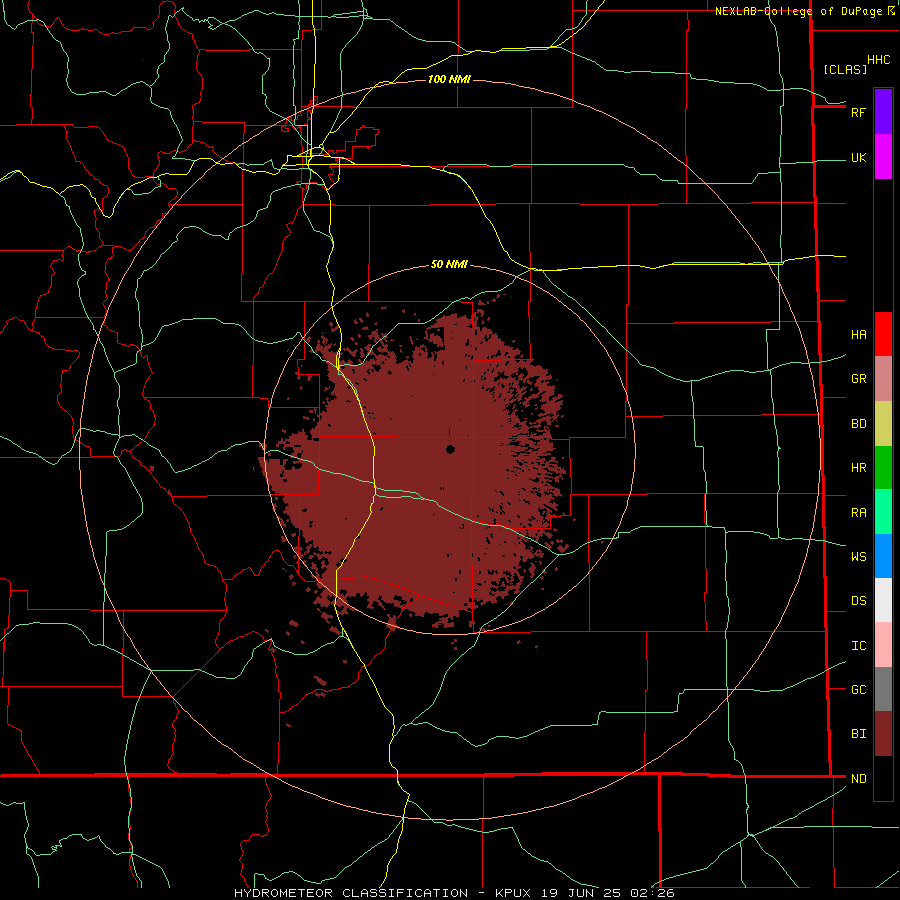Click the "ND" legend label
This screenshot has height=900, width=900.
click(859, 779)
